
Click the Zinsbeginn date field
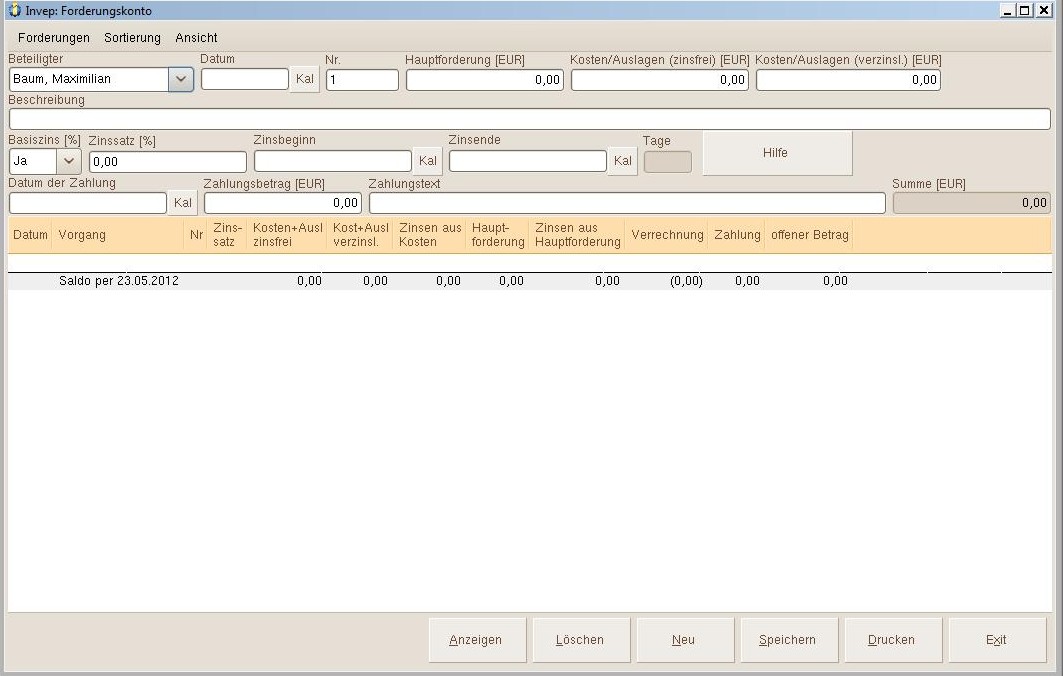tap(332, 161)
